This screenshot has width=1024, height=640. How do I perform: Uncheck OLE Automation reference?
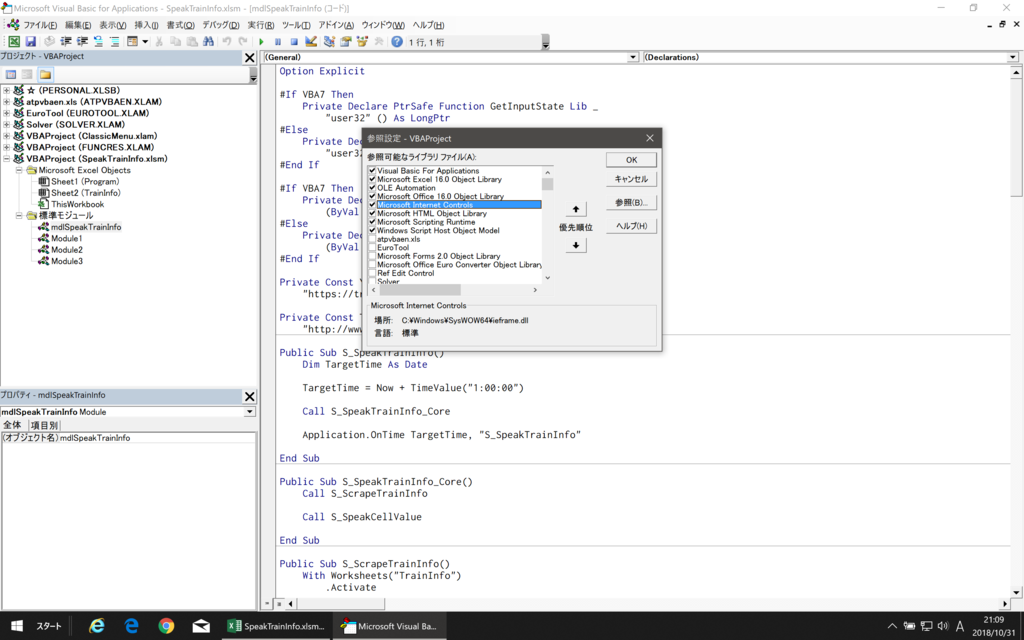[x=372, y=187]
